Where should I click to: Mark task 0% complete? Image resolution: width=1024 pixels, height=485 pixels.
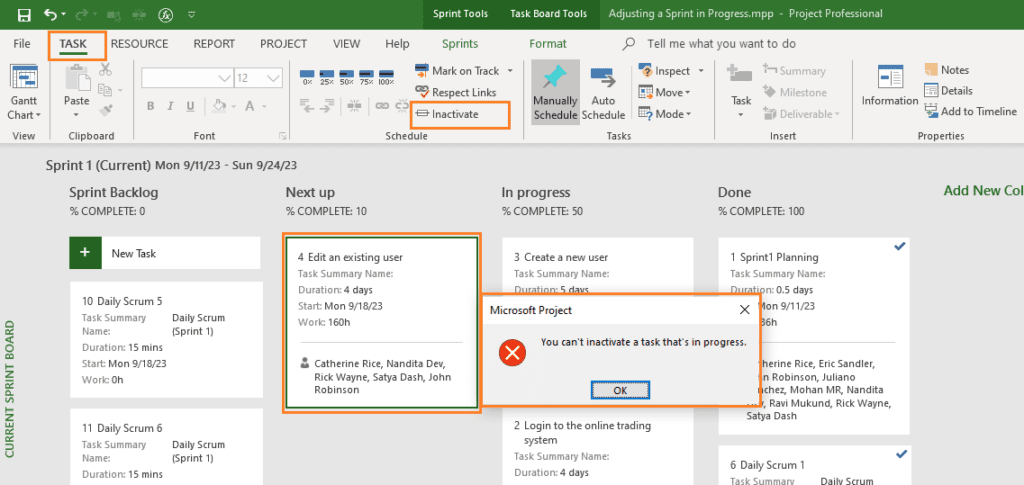(308, 77)
